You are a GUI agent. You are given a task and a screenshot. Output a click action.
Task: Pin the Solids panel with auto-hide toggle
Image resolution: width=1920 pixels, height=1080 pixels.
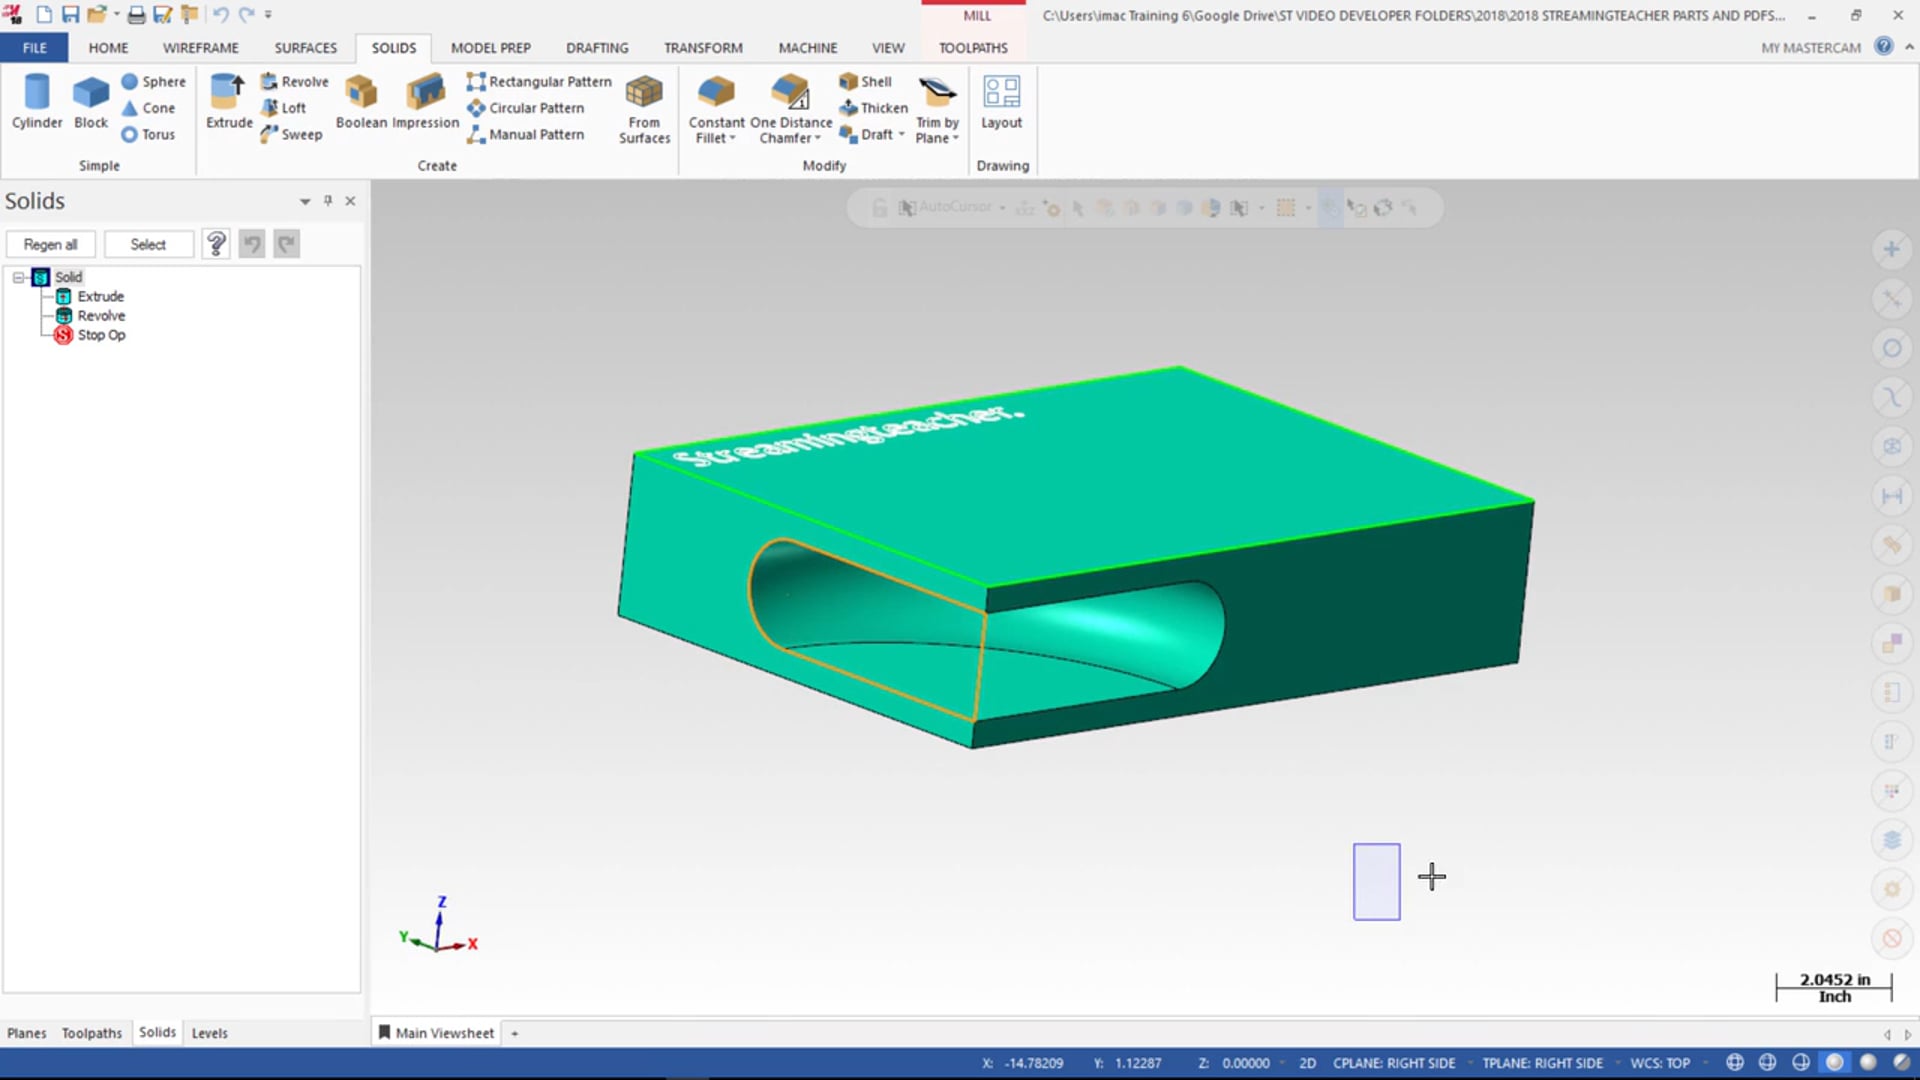coord(328,201)
